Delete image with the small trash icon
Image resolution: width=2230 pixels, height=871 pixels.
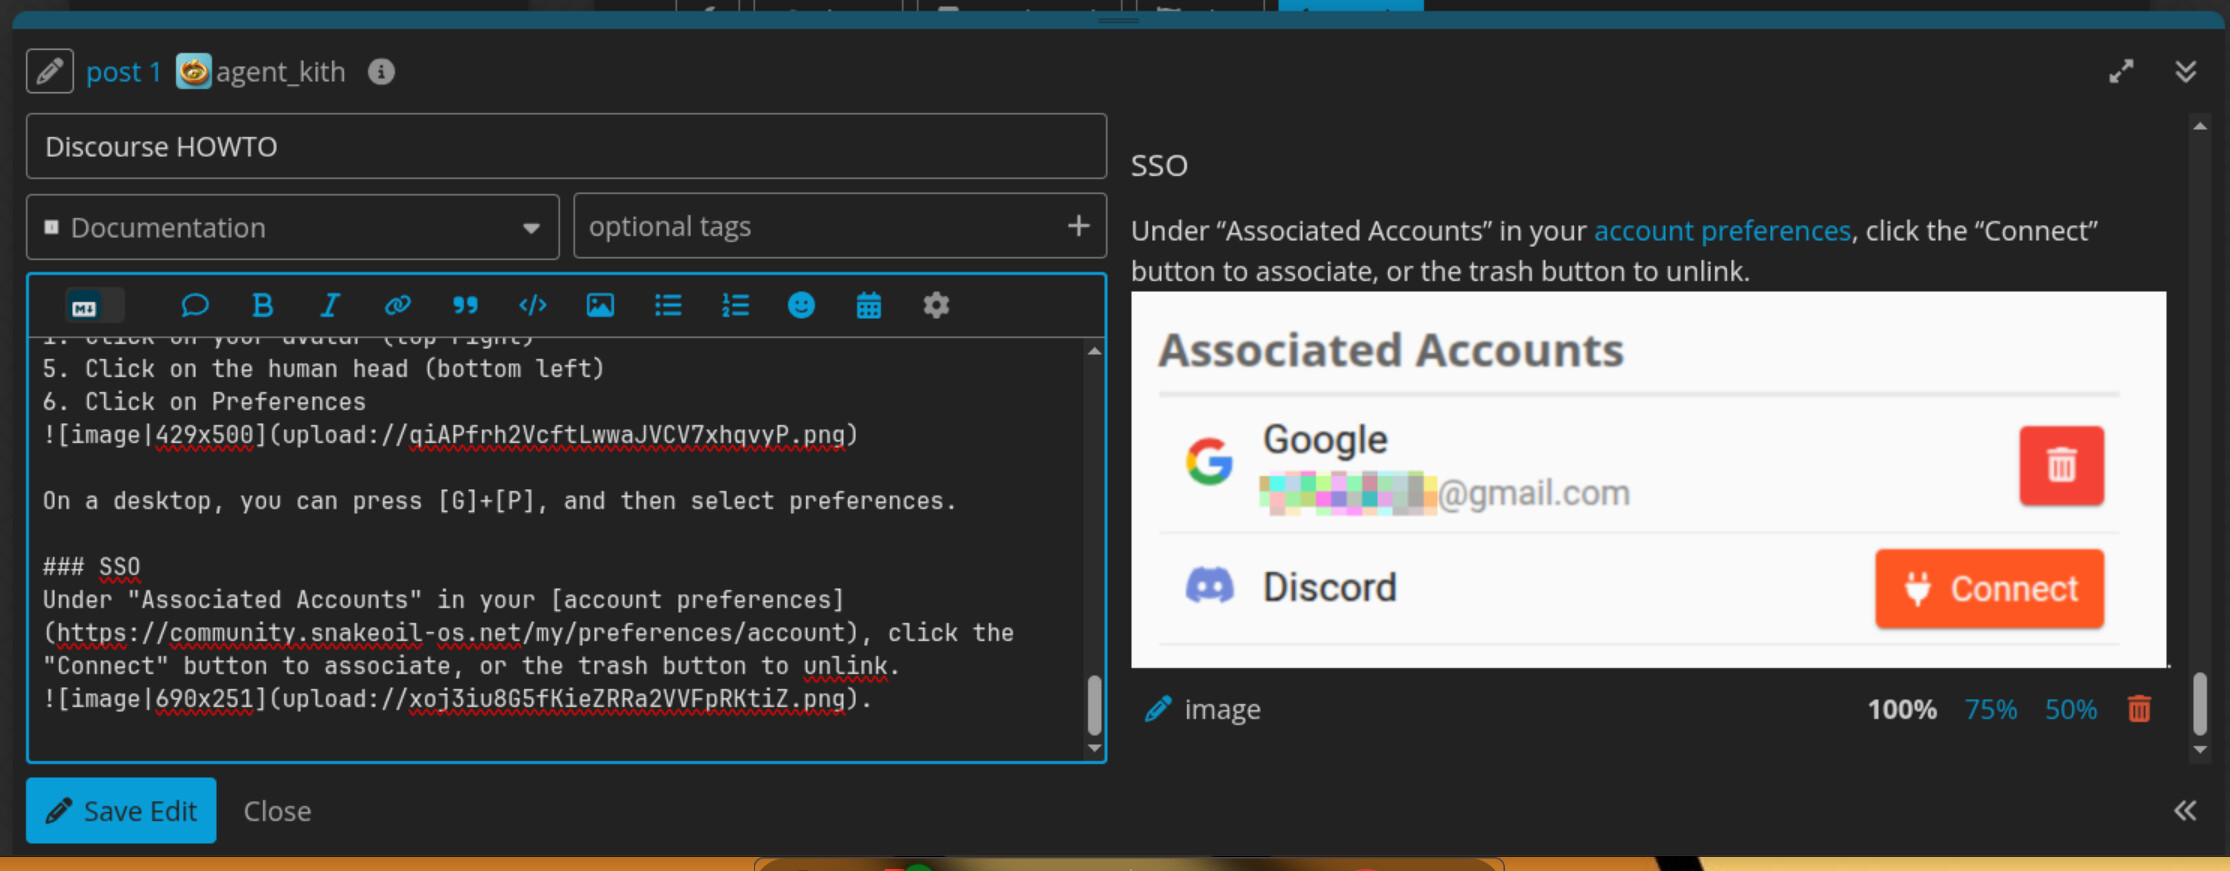point(2139,709)
